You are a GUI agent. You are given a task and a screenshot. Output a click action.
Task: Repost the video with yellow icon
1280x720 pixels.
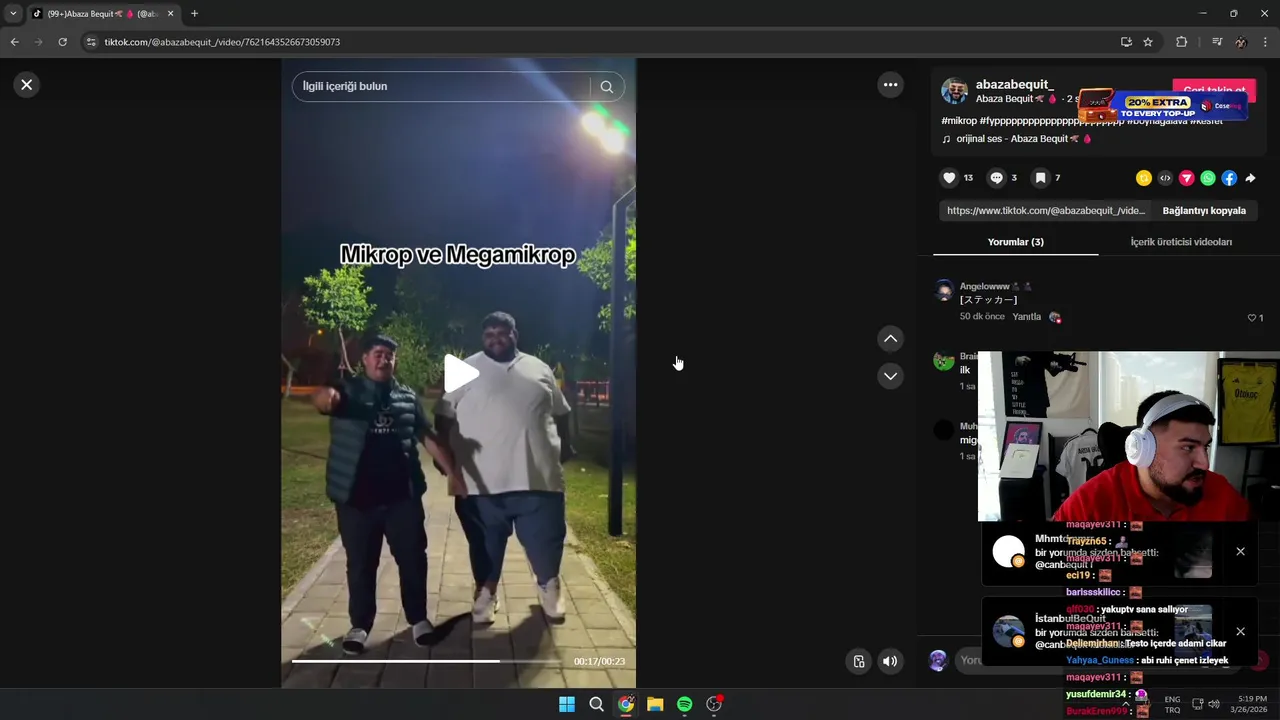1143,178
